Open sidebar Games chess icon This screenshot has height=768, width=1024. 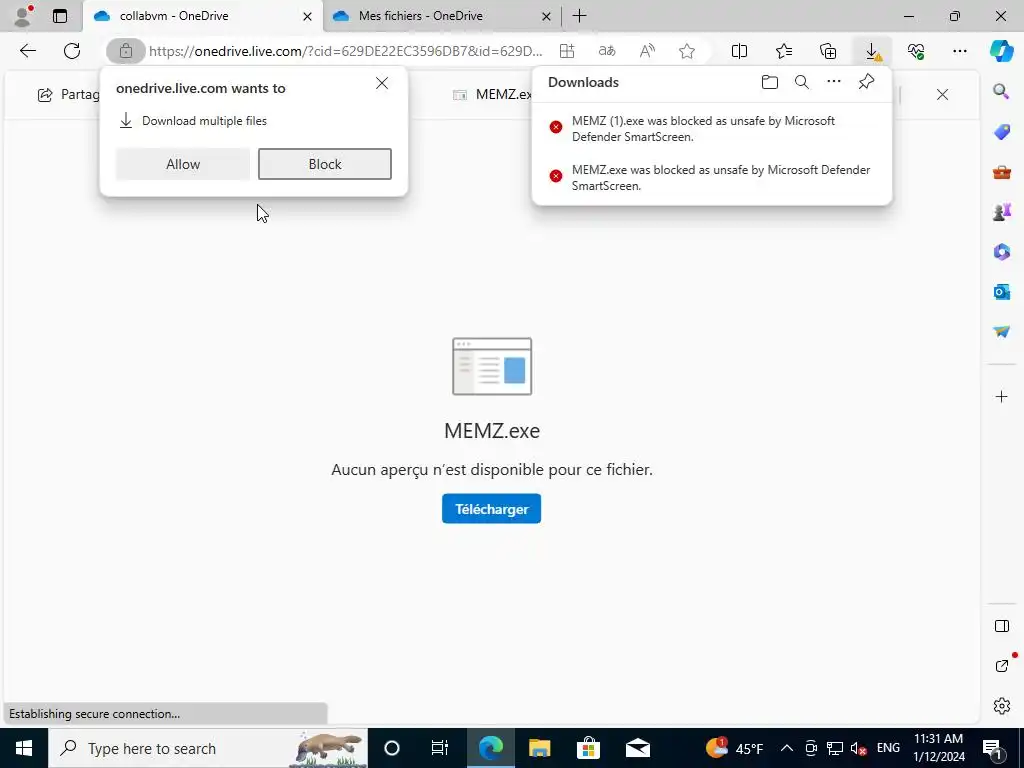tap(1001, 212)
